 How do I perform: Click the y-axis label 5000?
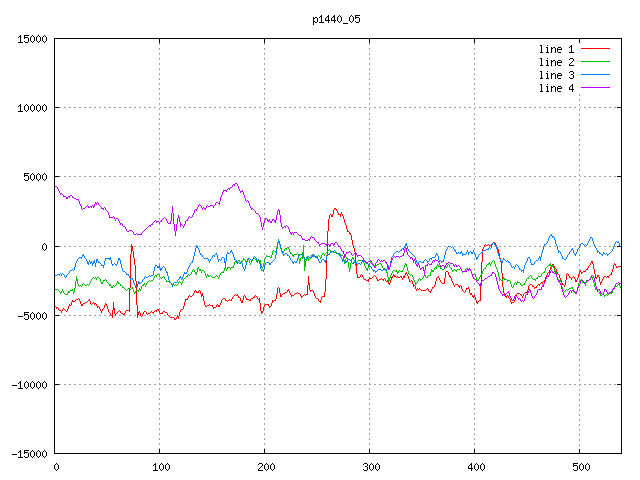(x=35, y=177)
